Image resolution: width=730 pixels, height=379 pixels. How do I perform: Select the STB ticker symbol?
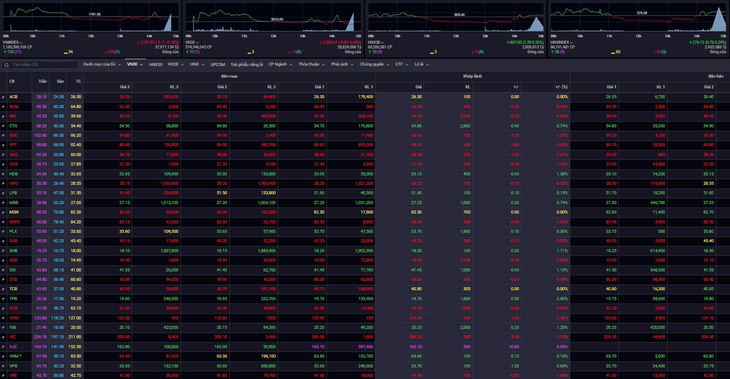[x=13, y=279]
